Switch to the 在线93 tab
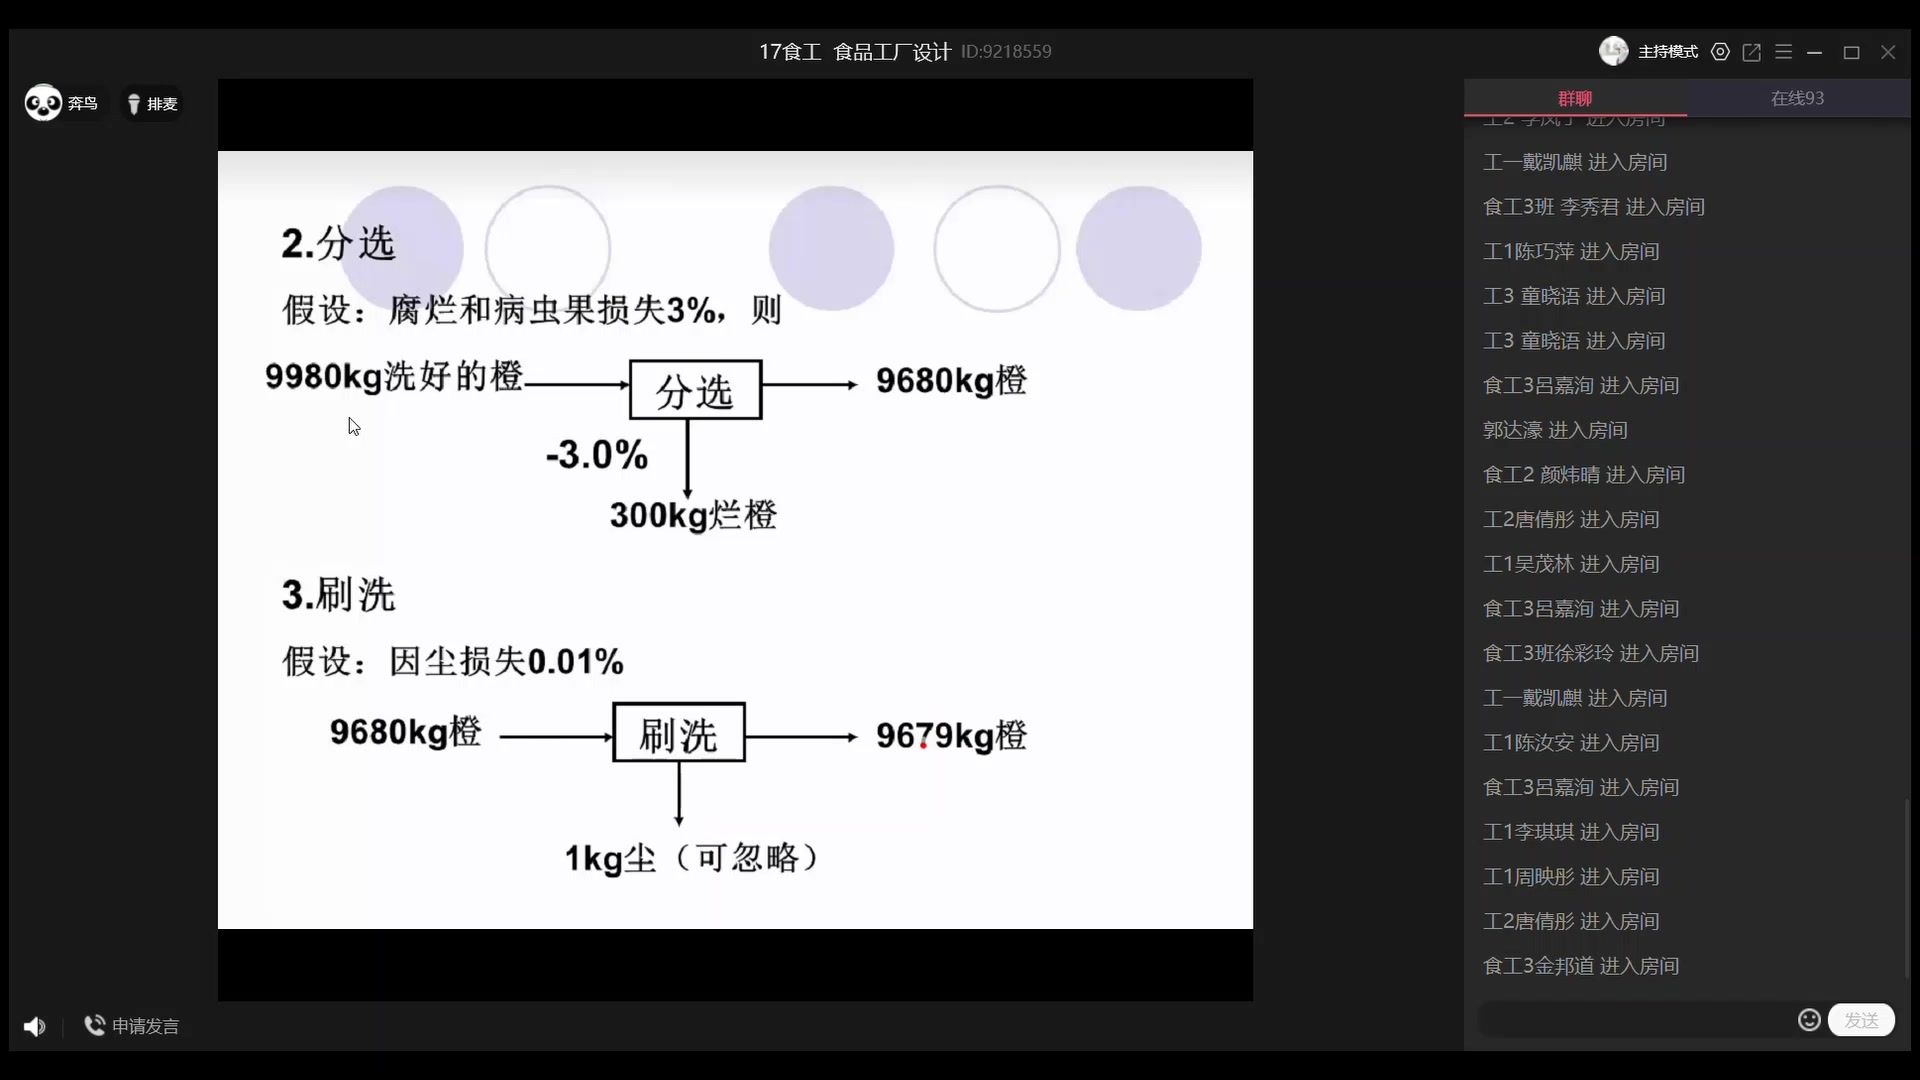The height and width of the screenshot is (1080, 1920). pyautogui.click(x=1797, y=98)
